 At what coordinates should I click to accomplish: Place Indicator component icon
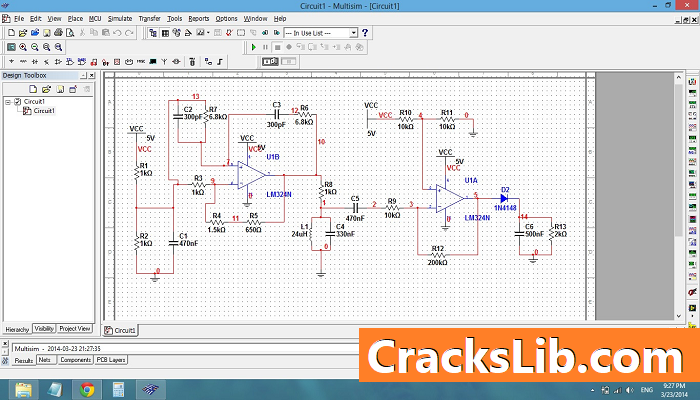click(x=117, y=62)
